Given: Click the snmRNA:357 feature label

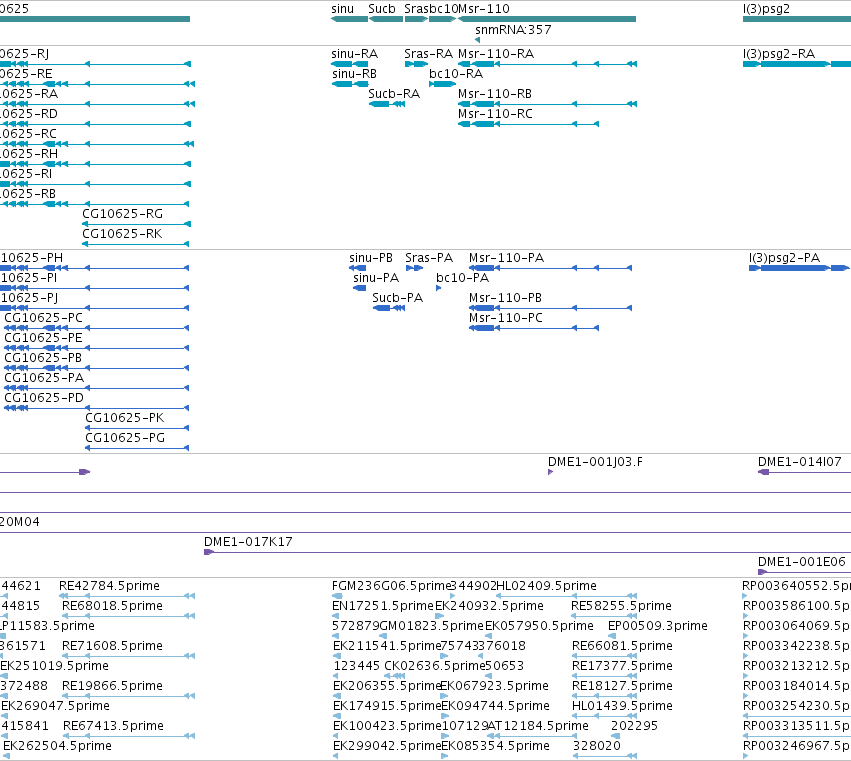Looking at the screenshot, I should [513, 30].
